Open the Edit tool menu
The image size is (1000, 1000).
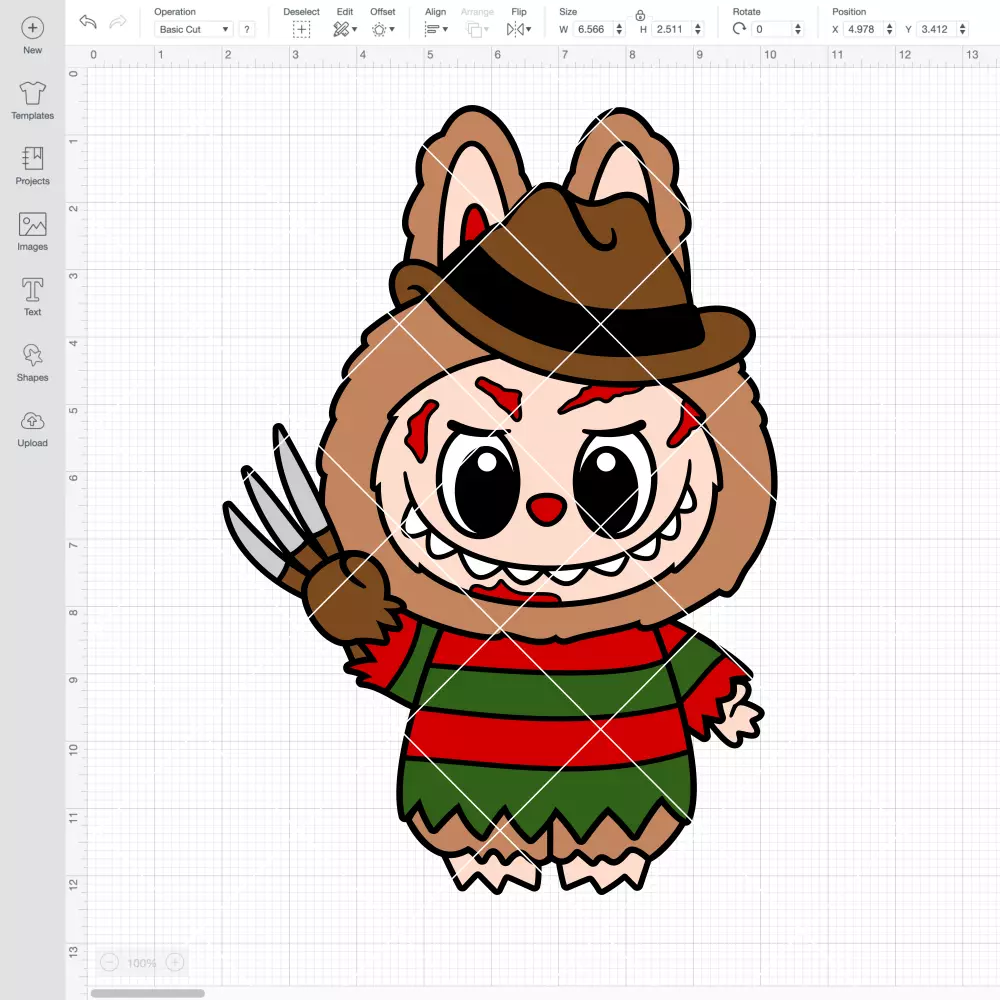click(x=345, y=29)
